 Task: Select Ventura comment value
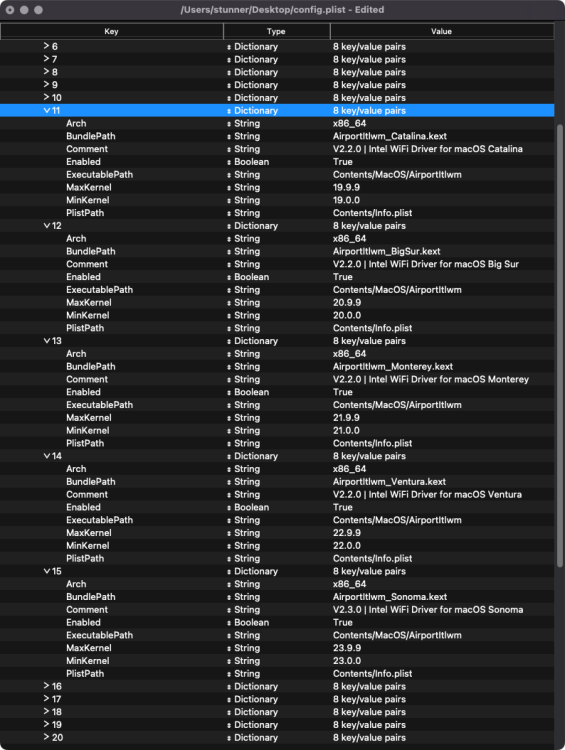tap(427, 495)
